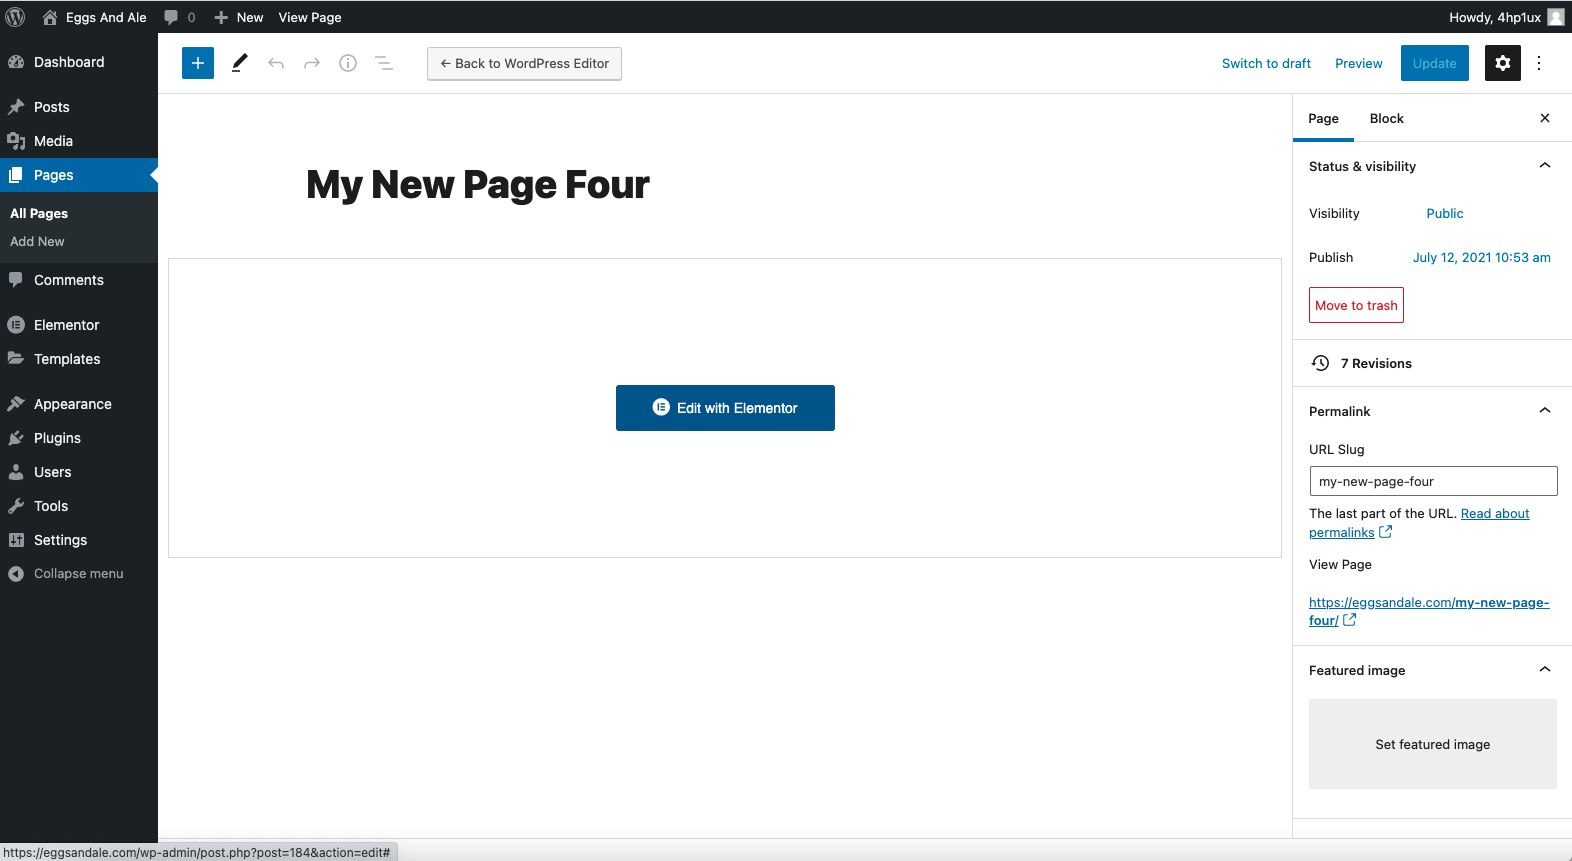The height and width of the screenshot is (861, 1572).
Task: Click the My New Page Four title
Action: click(478, 185)
